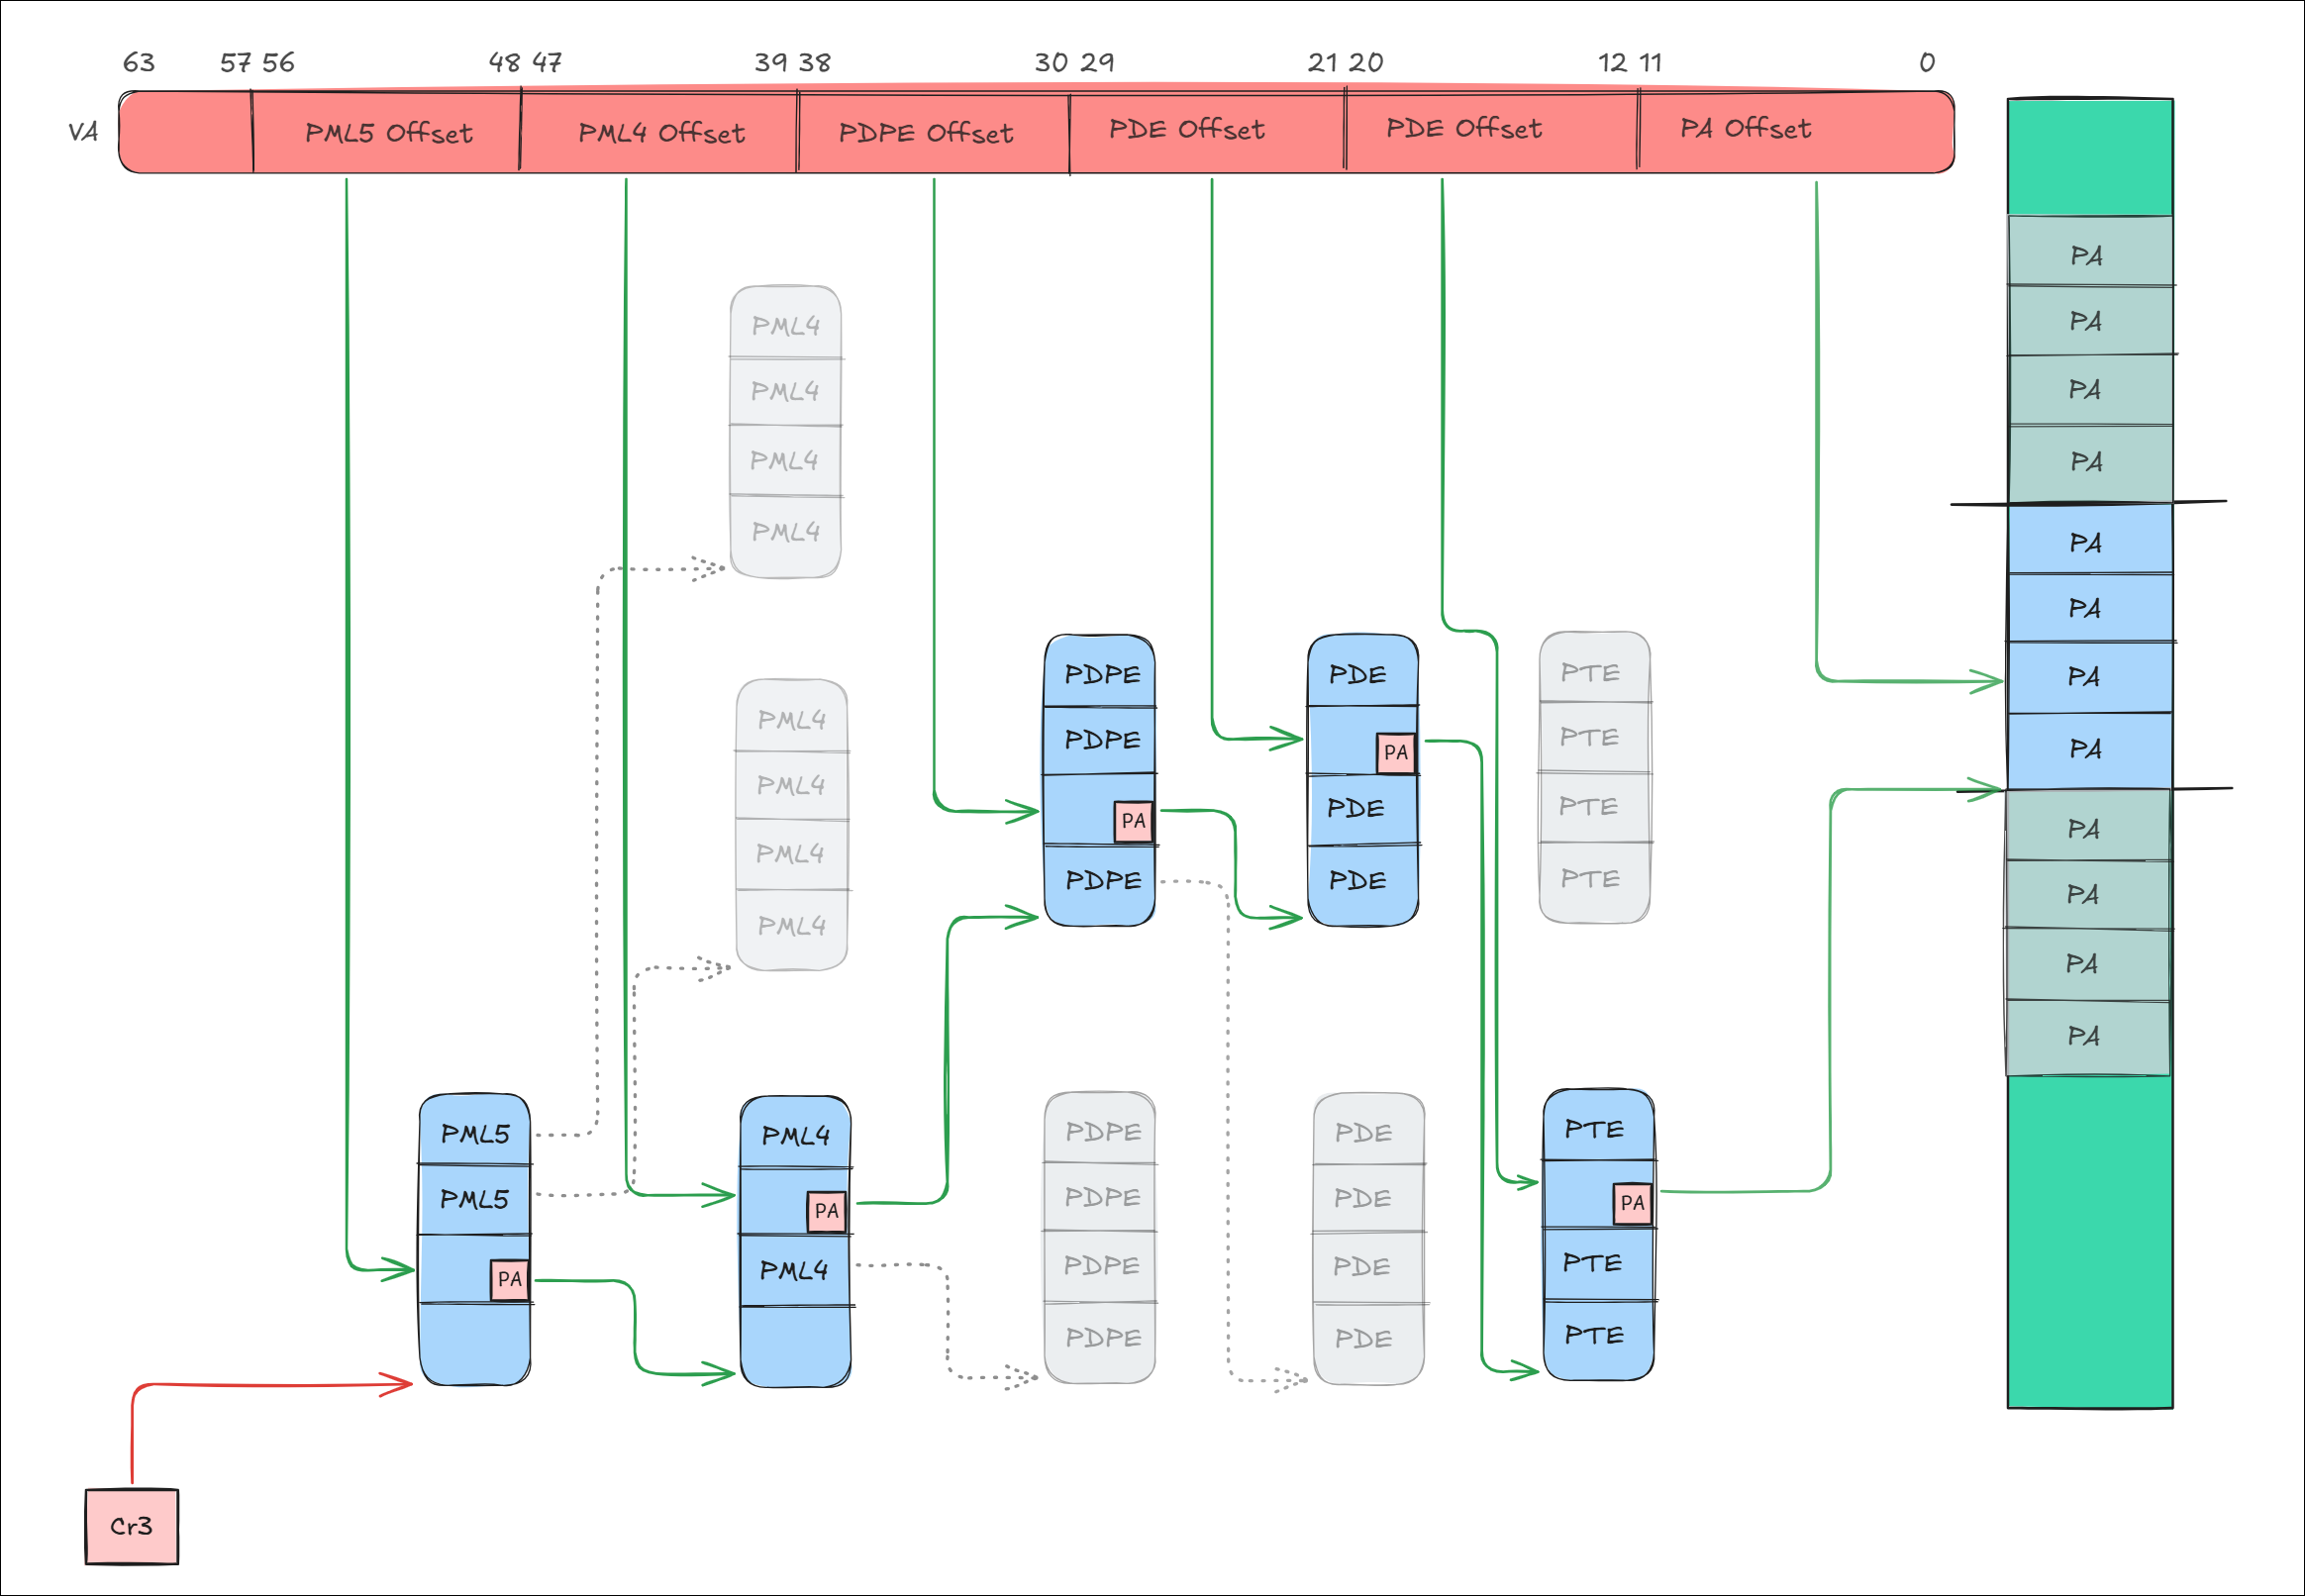Screen dimensions: 2305x1596
Task: Click the pink PA box in PML5 table
Action: pyautogui.click(x=509, y=1279)
